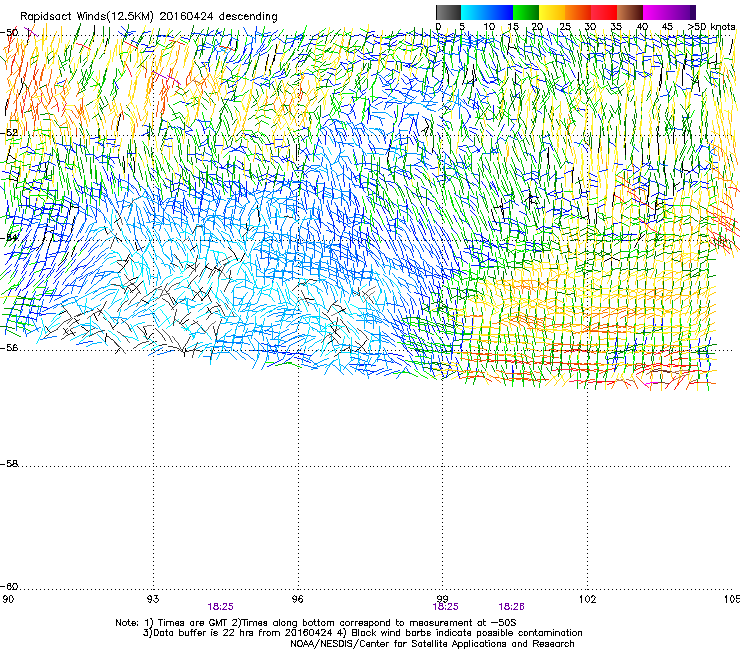Click the -52 latitude axis label
The height and width of the screenshot is (650, 740).
coord(9,133)
